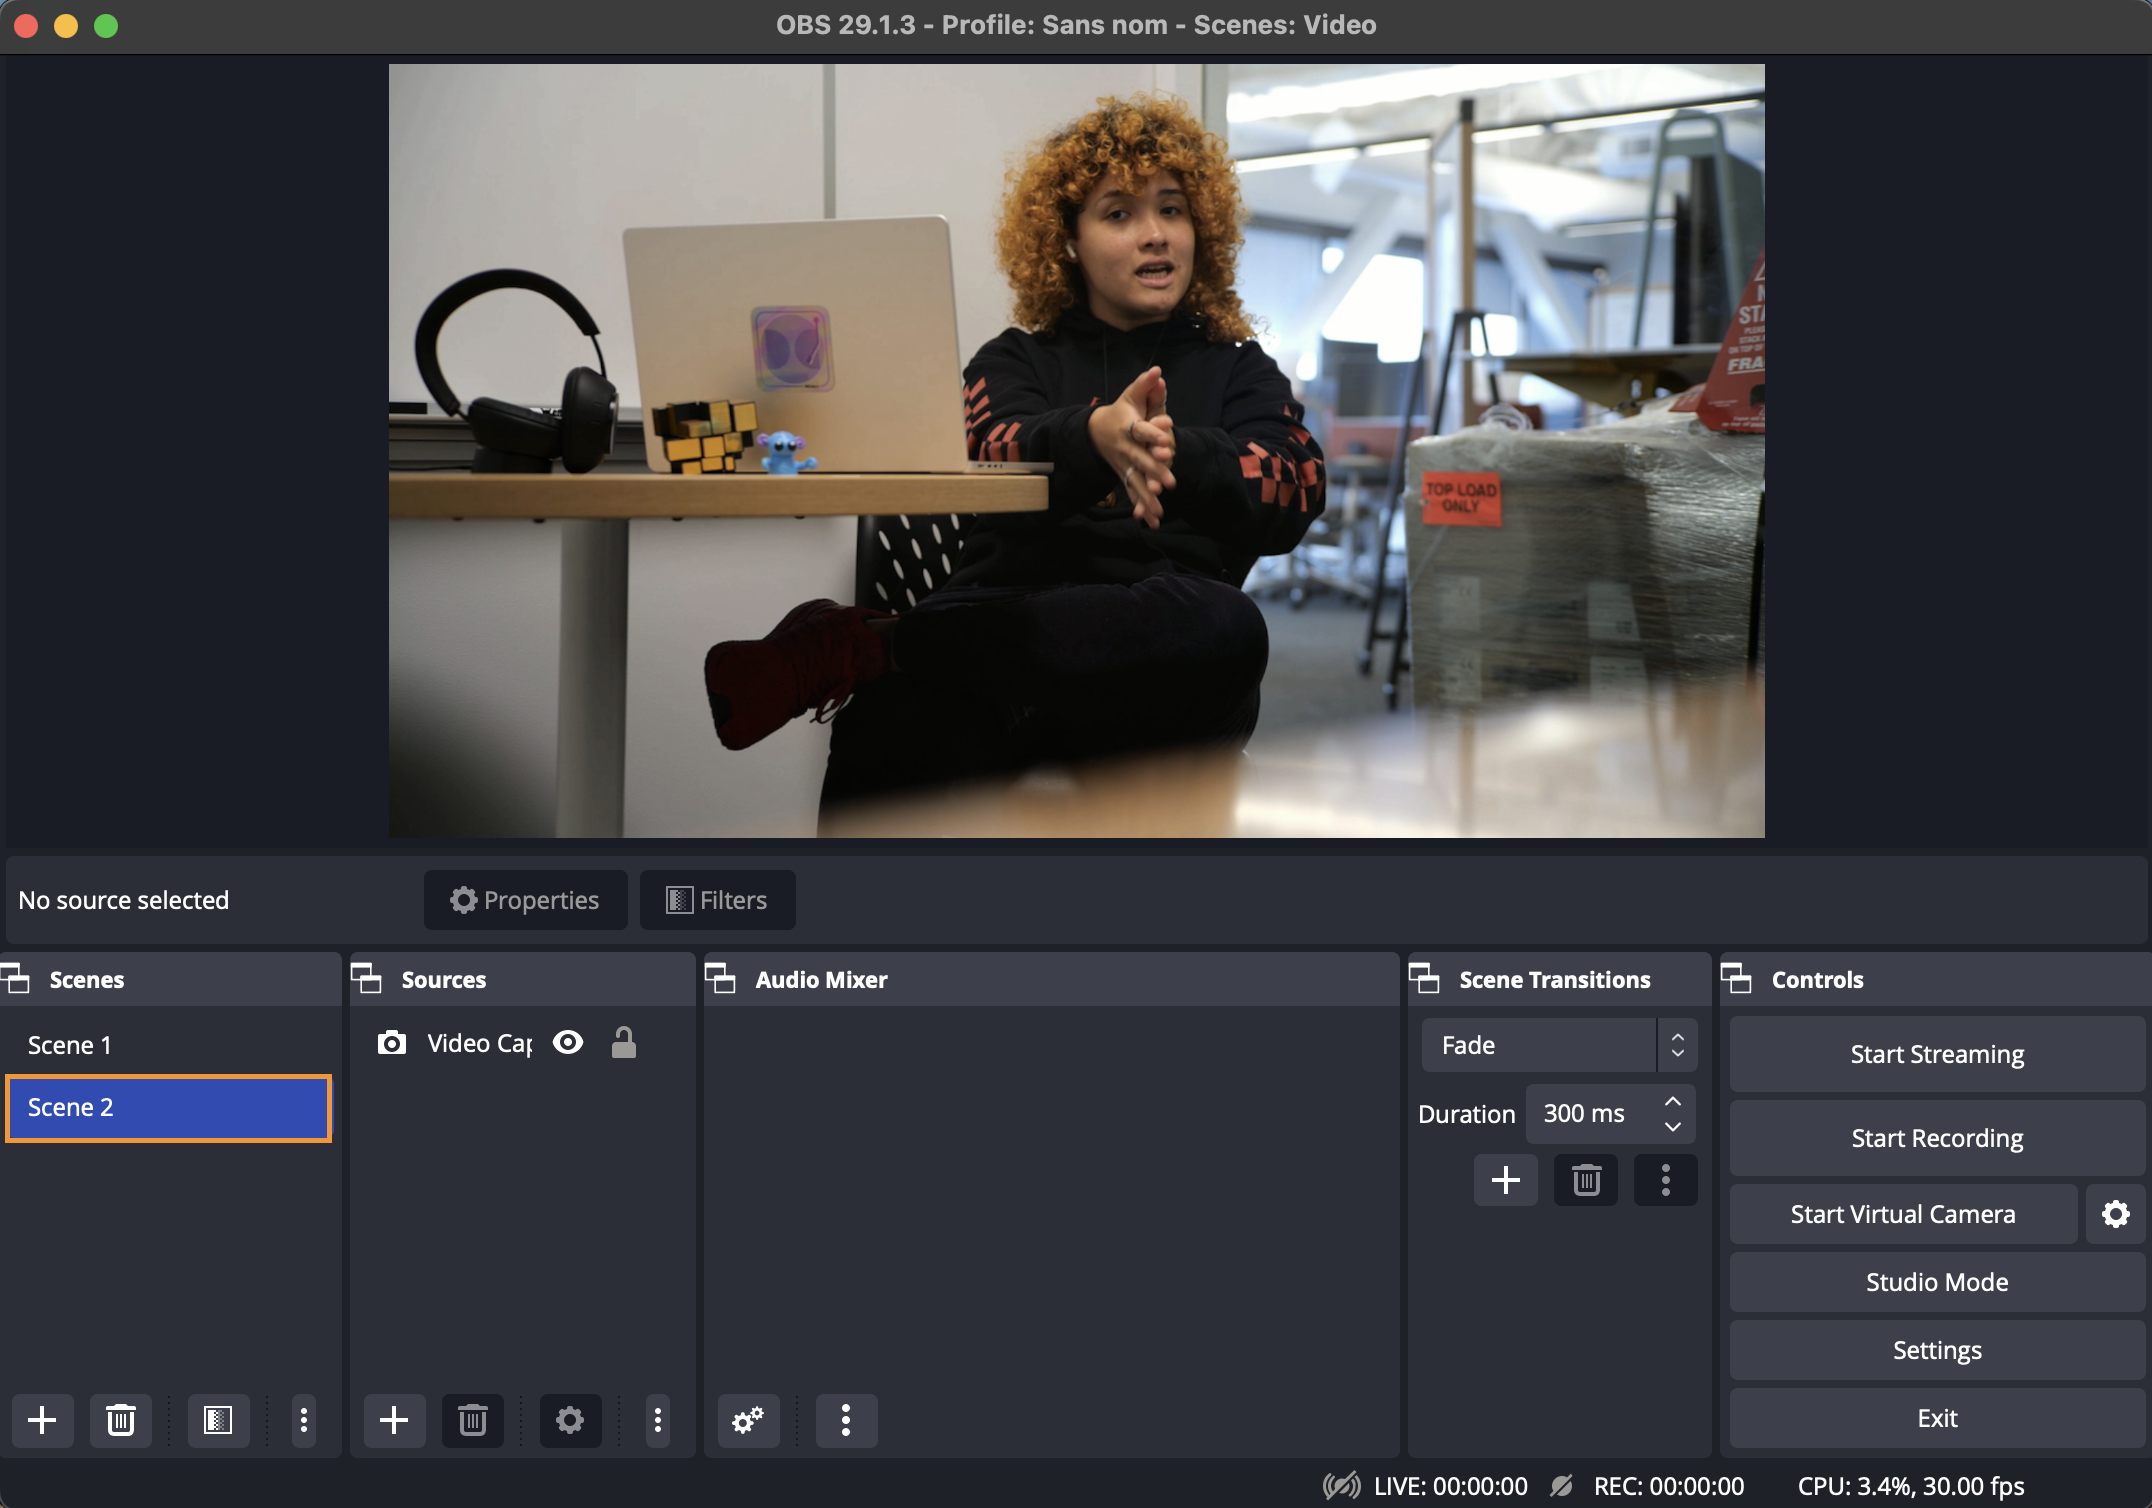Select Video Capture source in list
The height and width of the screenshot is (1508, 2152).
click(x=478, y=1043)
